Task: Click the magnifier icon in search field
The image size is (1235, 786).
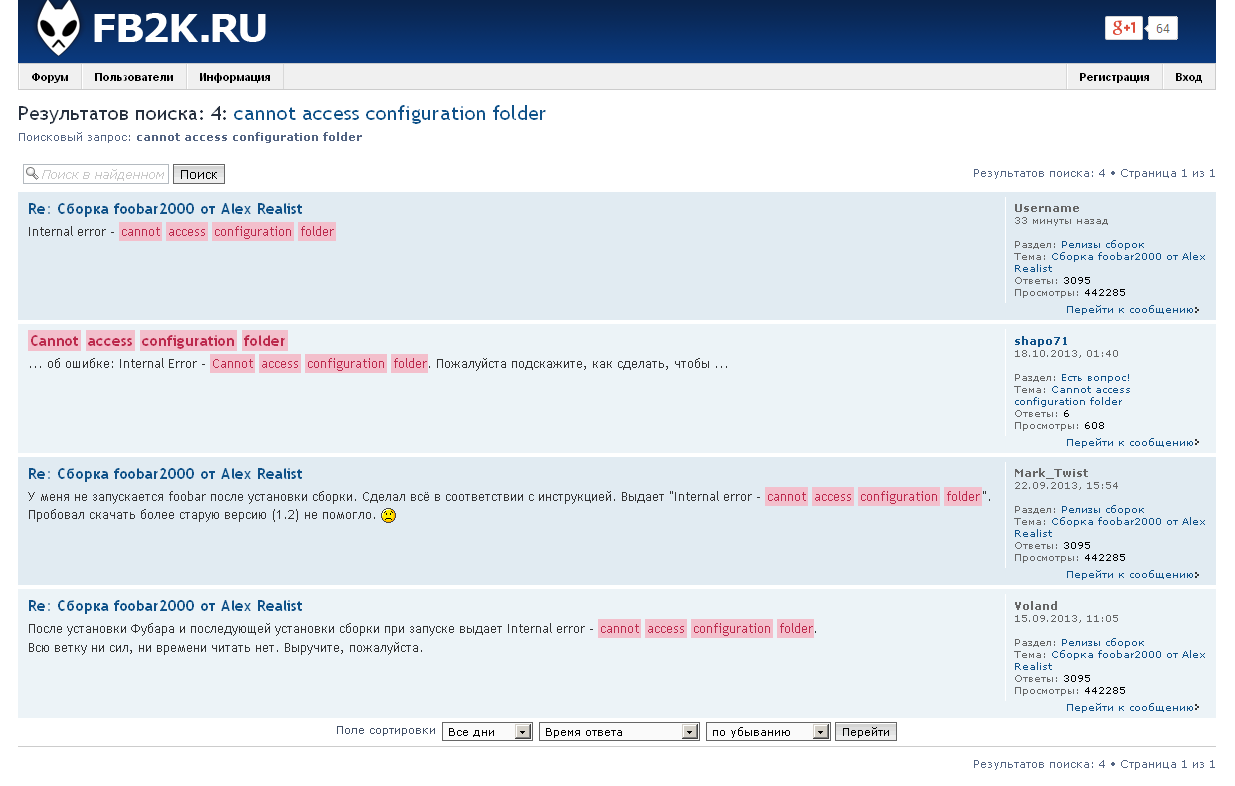Action: click(31, 174)
